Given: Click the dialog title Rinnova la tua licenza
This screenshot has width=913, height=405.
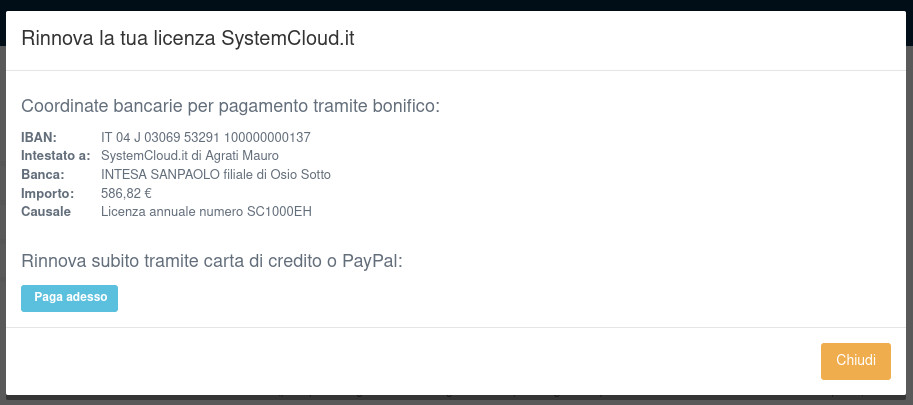Looking at the screenshot, I should 119,39.
